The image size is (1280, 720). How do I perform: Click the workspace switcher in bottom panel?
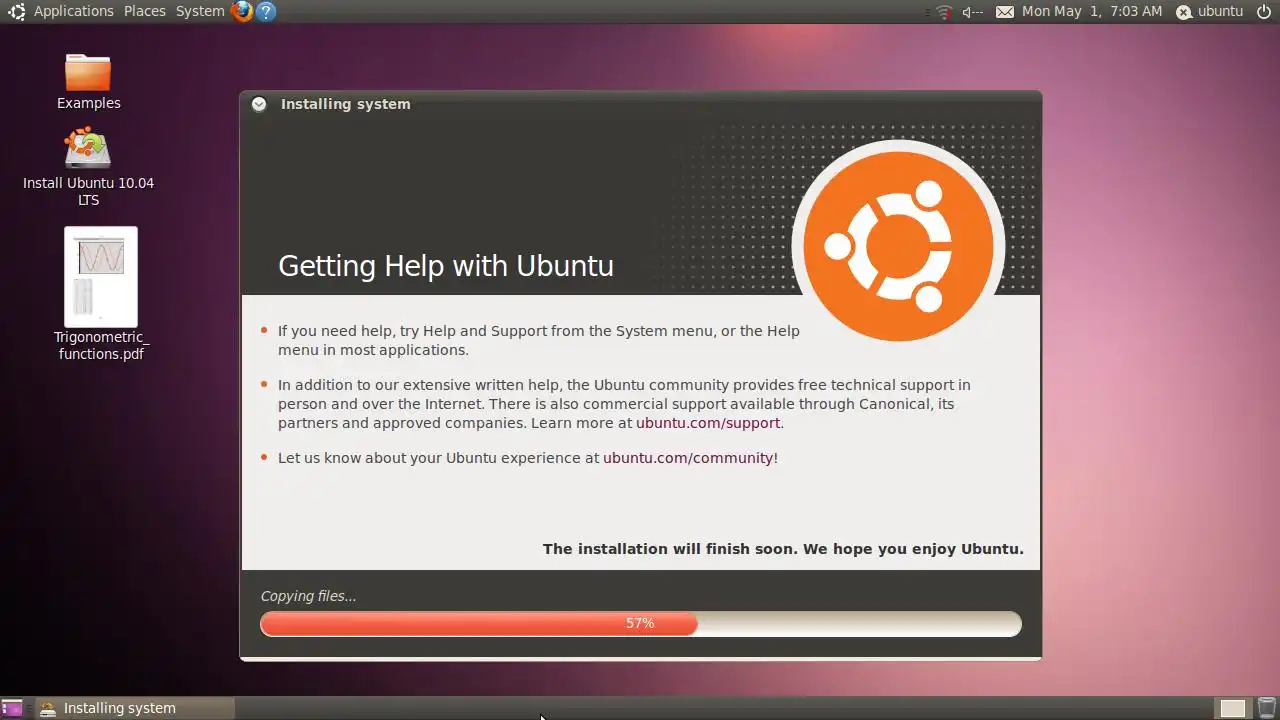(x=1232, y=708)
